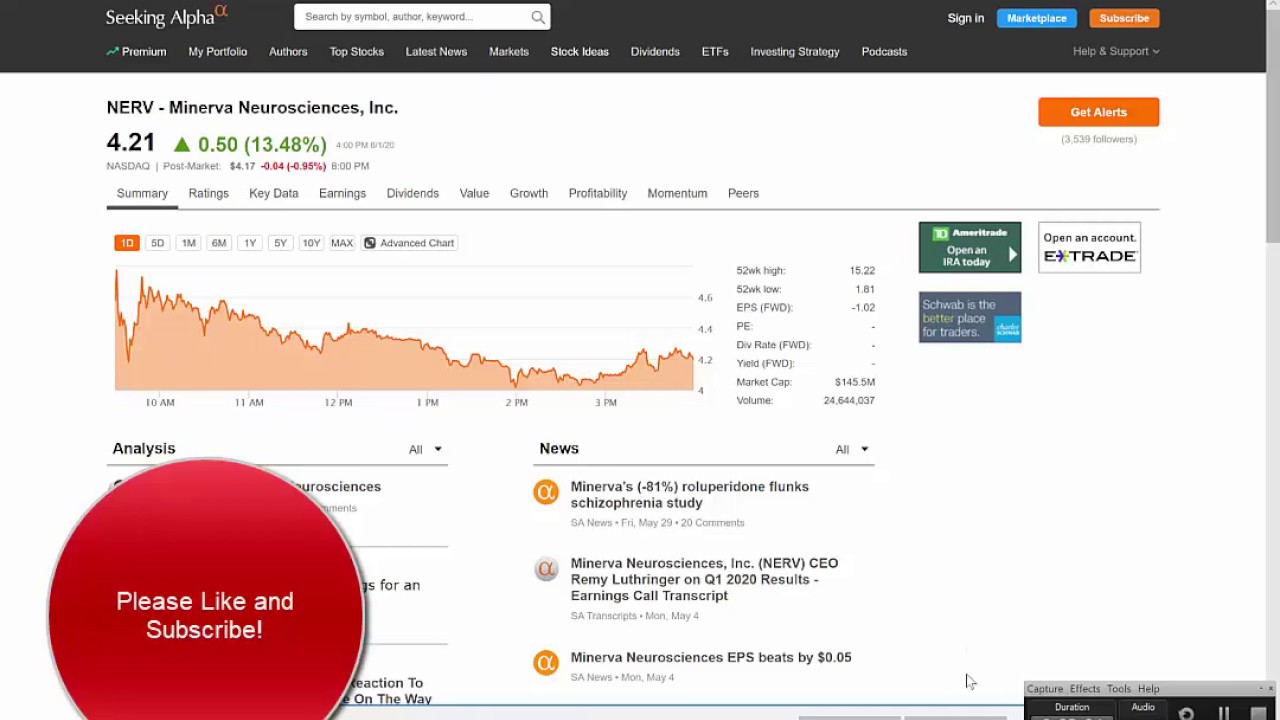Switch to the Summary tab

click(142, 194)
